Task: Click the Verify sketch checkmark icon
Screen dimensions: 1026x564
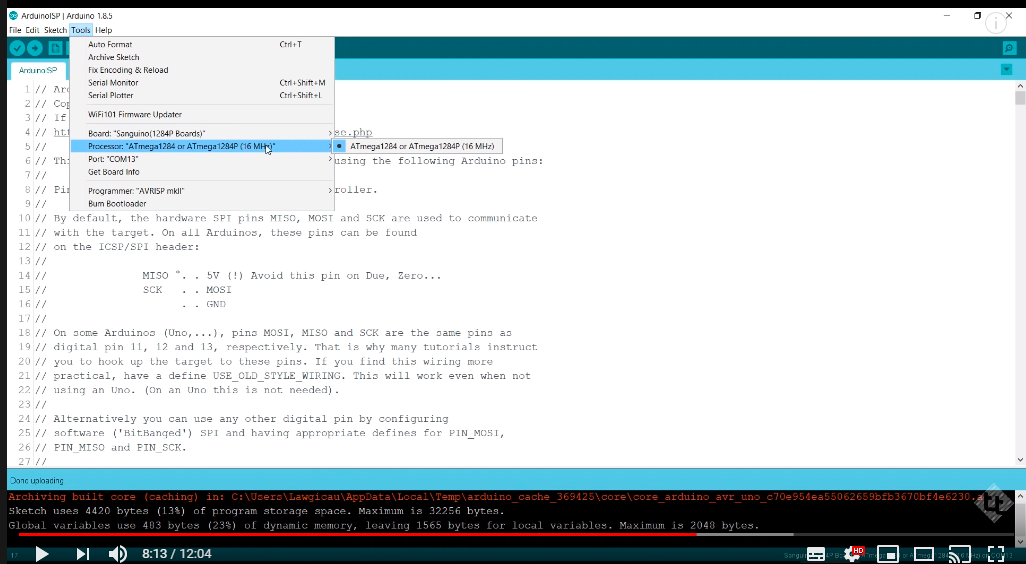Action: (x=18, y=48)
